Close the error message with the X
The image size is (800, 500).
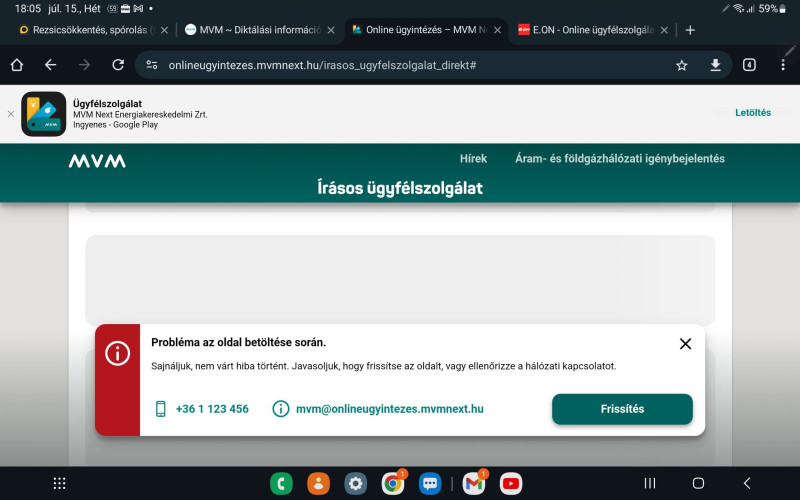pyautogui.click(x=685, y=344)
